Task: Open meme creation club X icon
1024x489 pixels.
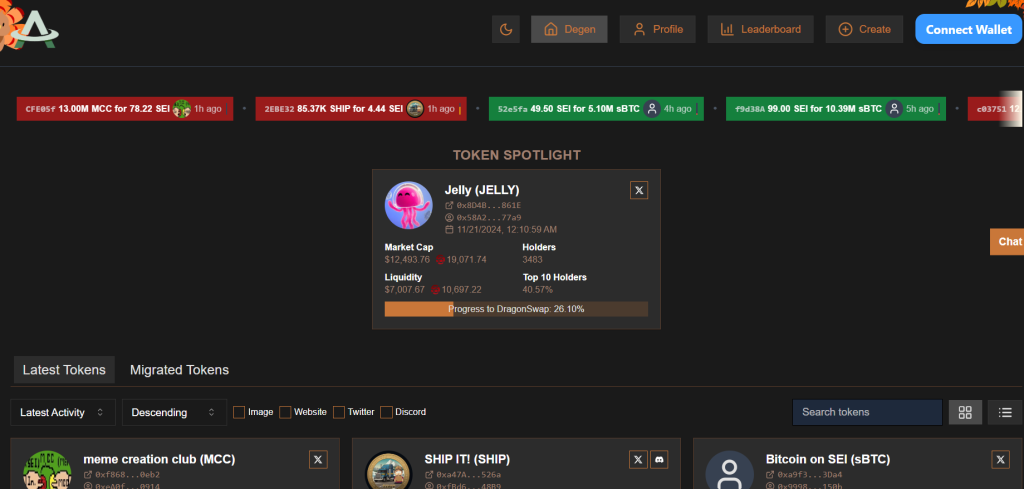Action: click(318, 459)
